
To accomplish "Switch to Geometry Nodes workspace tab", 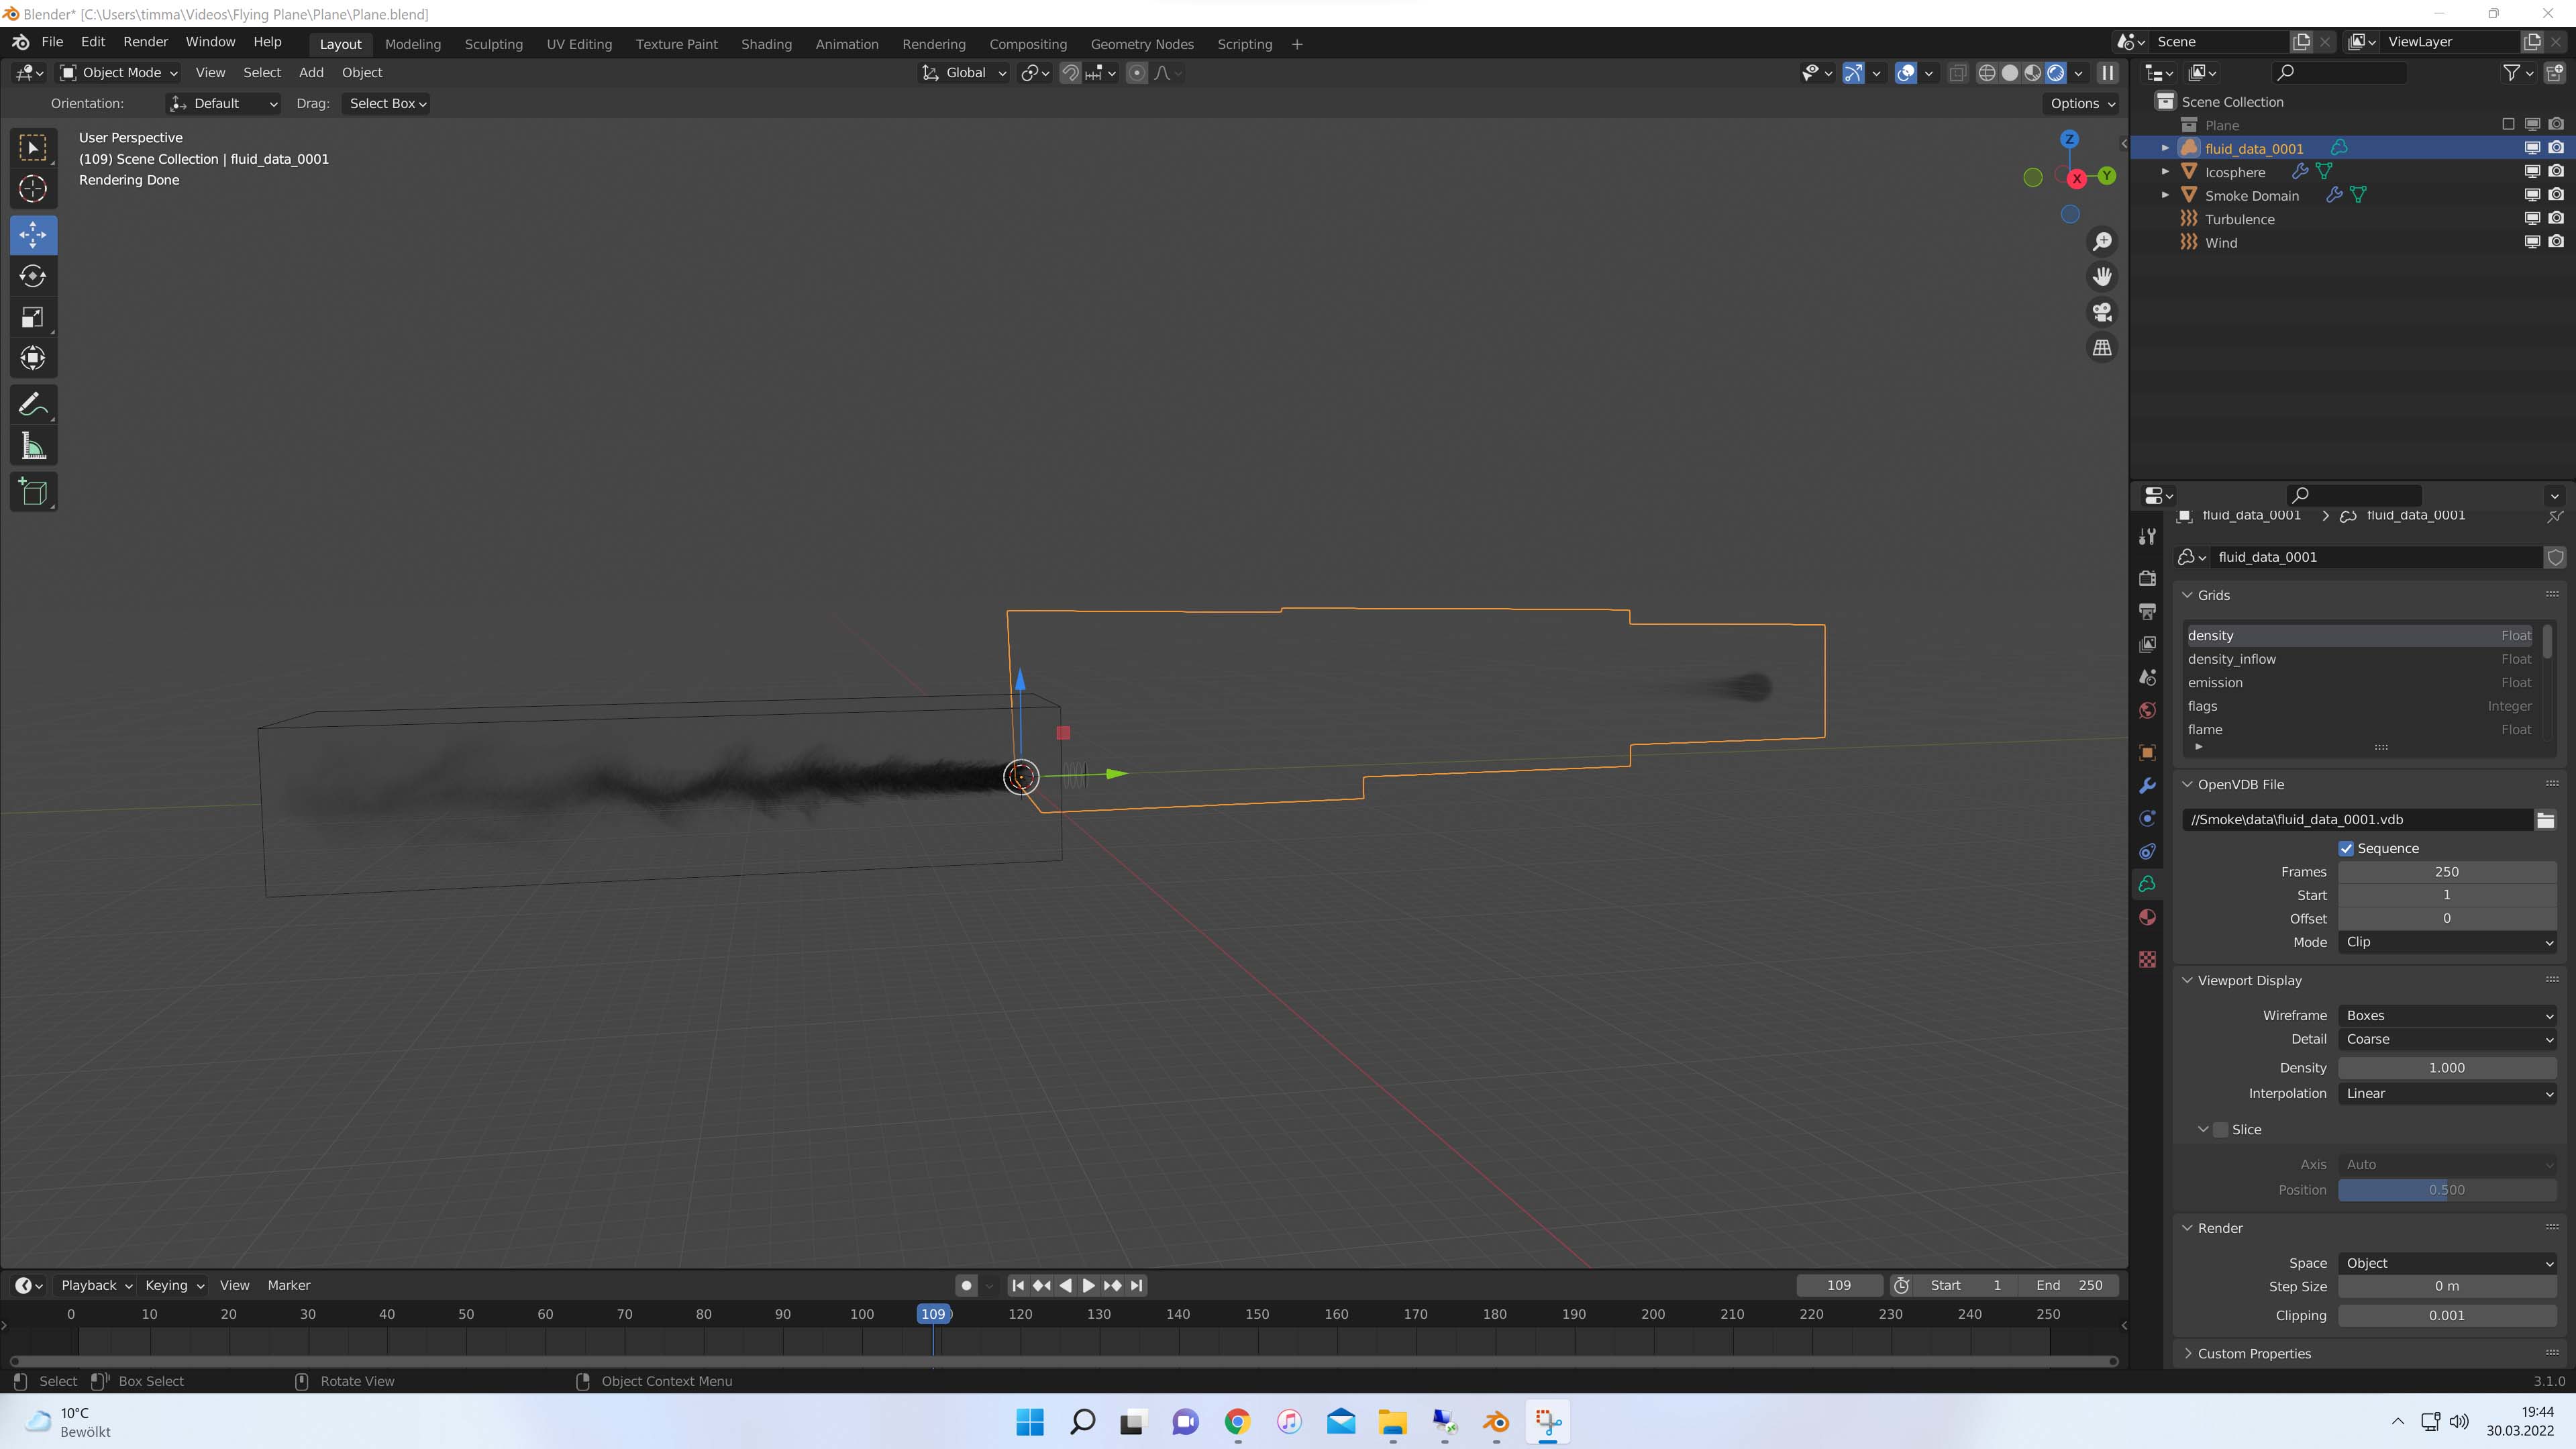I will [x=1142, y=44].
